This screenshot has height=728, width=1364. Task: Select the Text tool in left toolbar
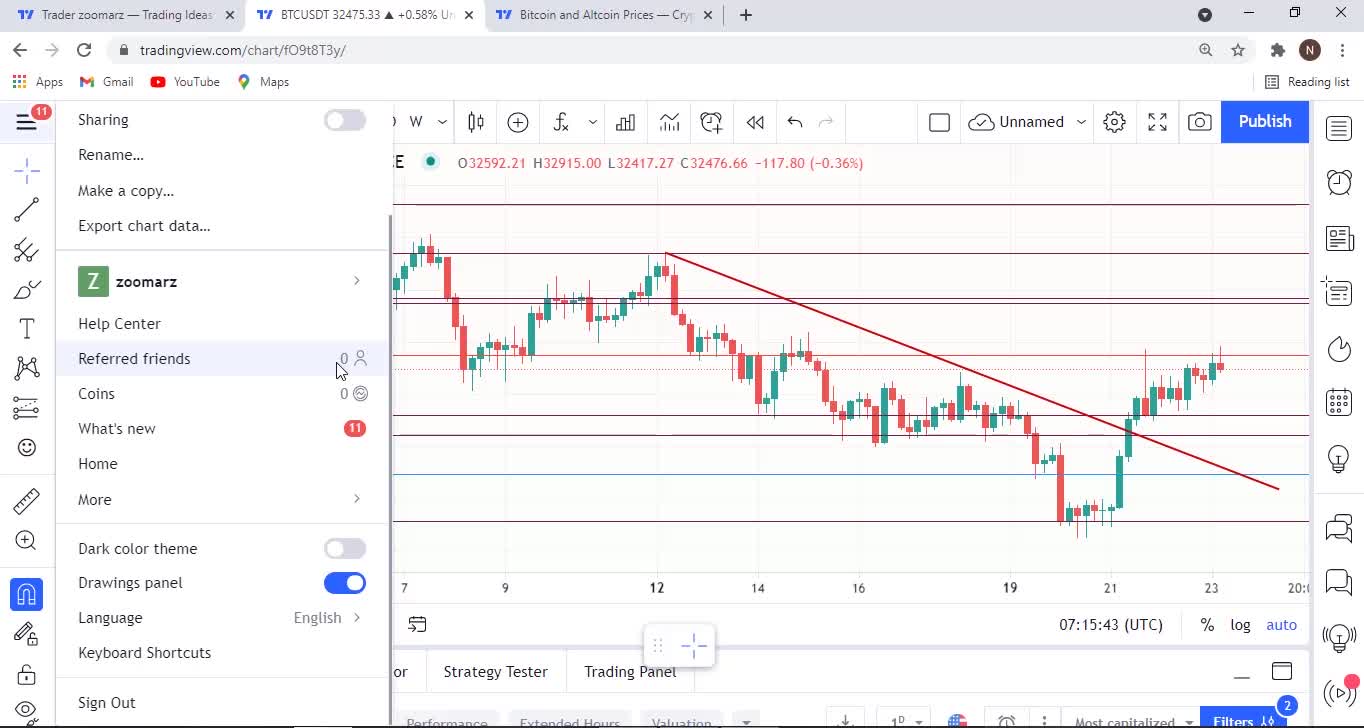click(27, 329)
